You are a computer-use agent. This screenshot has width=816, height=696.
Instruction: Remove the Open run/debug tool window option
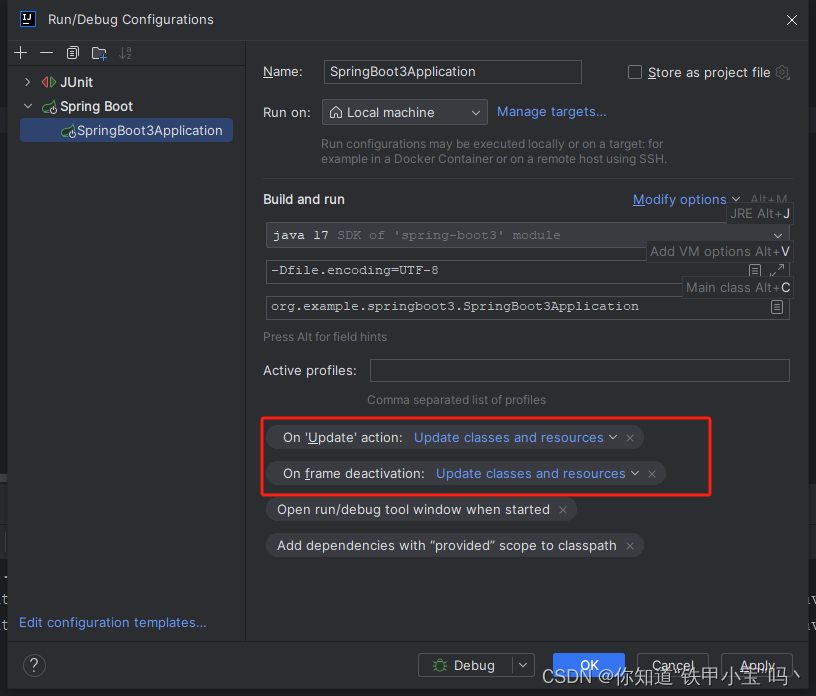coord(563,510)
